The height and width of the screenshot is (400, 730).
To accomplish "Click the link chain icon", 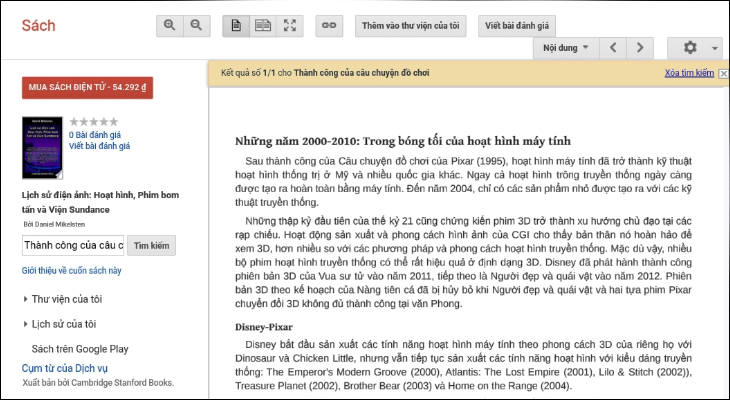I will pyautogui.click(x=329, y=26).
